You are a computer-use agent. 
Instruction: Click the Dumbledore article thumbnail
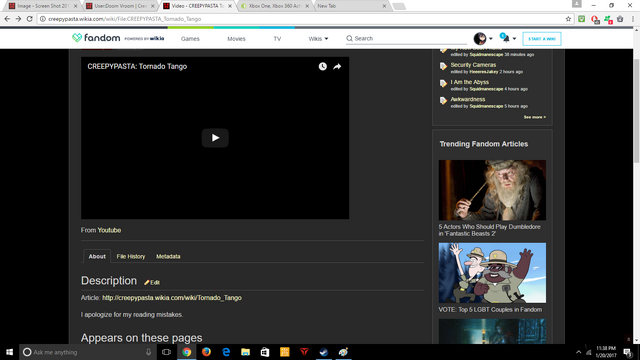pyautogui.click(x=492, y=190)
